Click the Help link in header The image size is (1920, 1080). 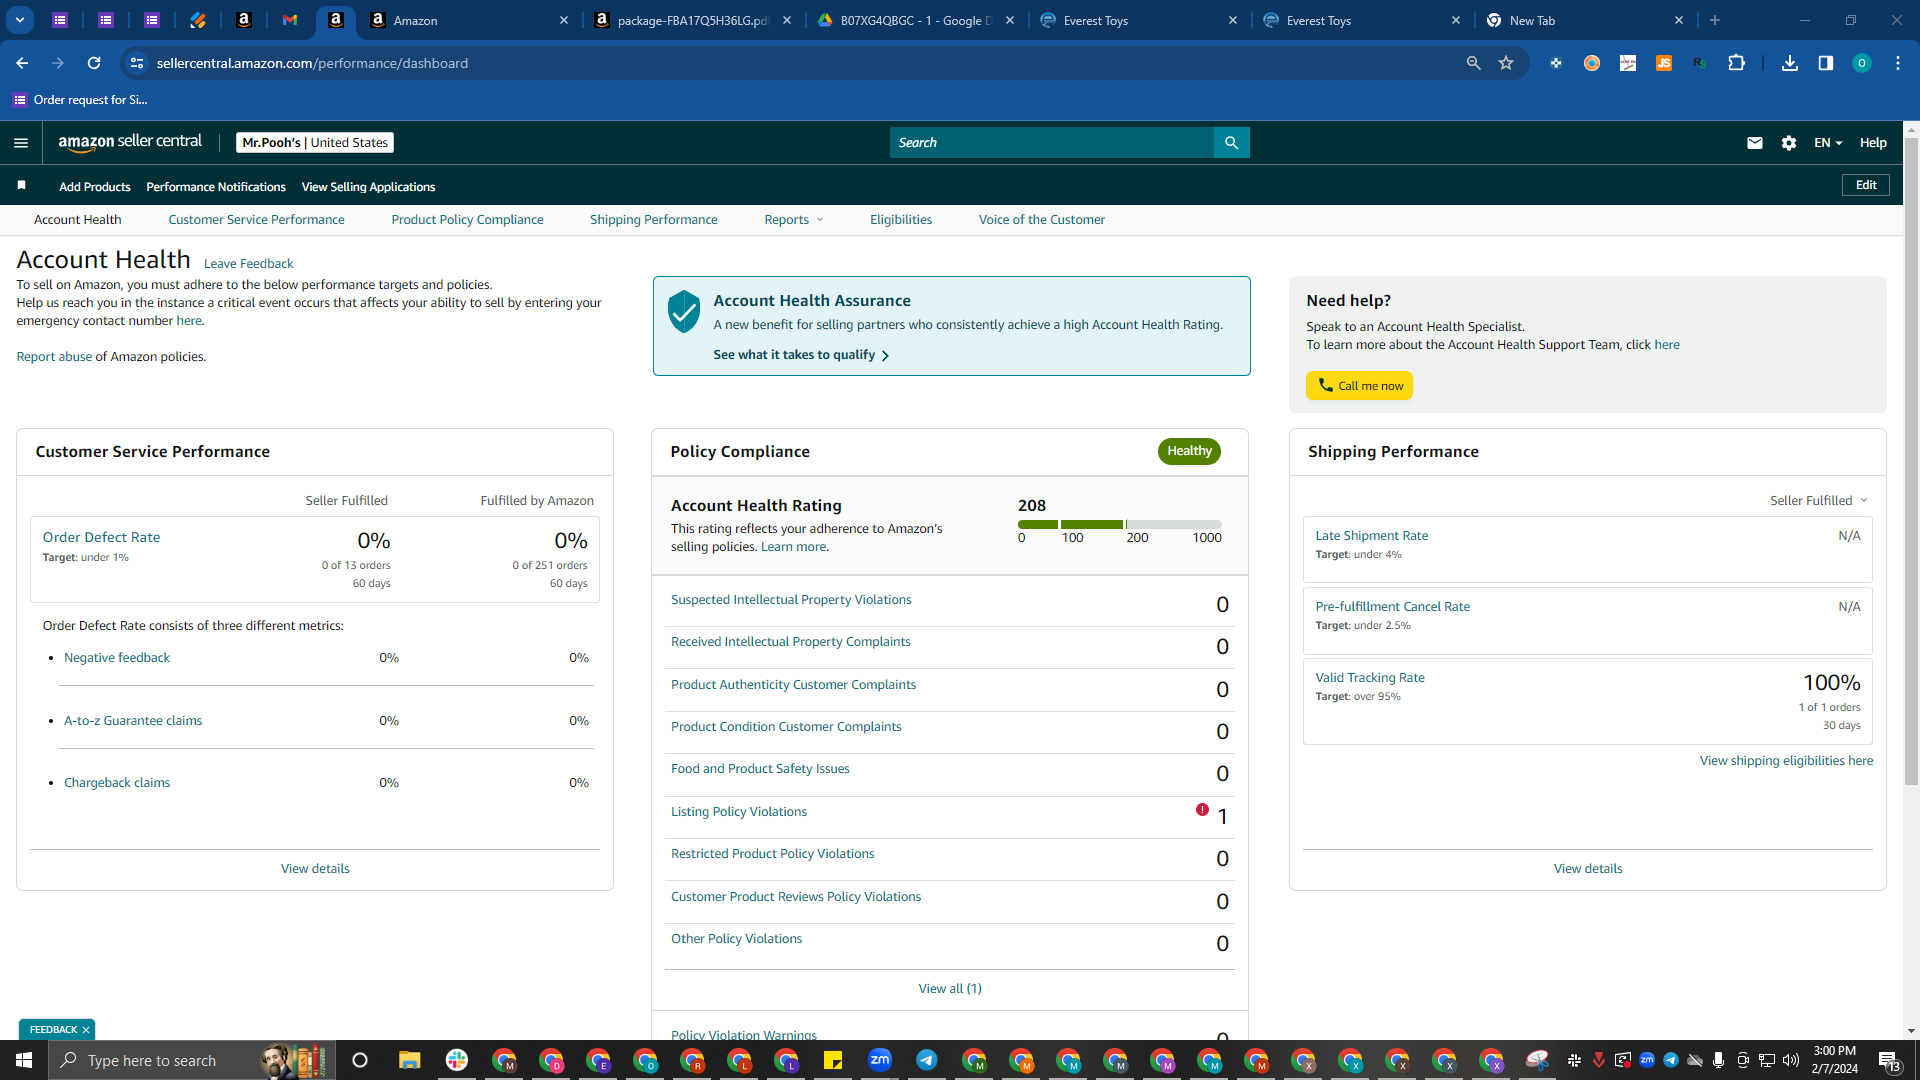(1872, 143)
